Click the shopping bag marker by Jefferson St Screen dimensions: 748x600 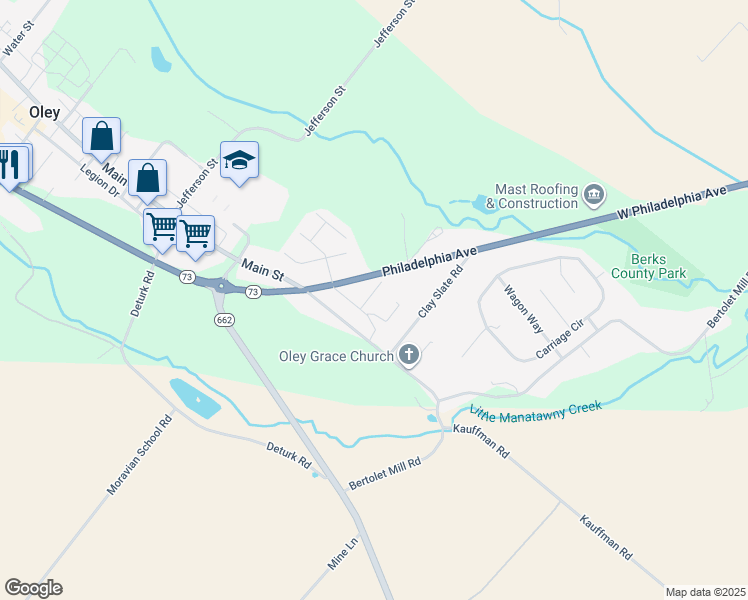click(x=147, y=180)
